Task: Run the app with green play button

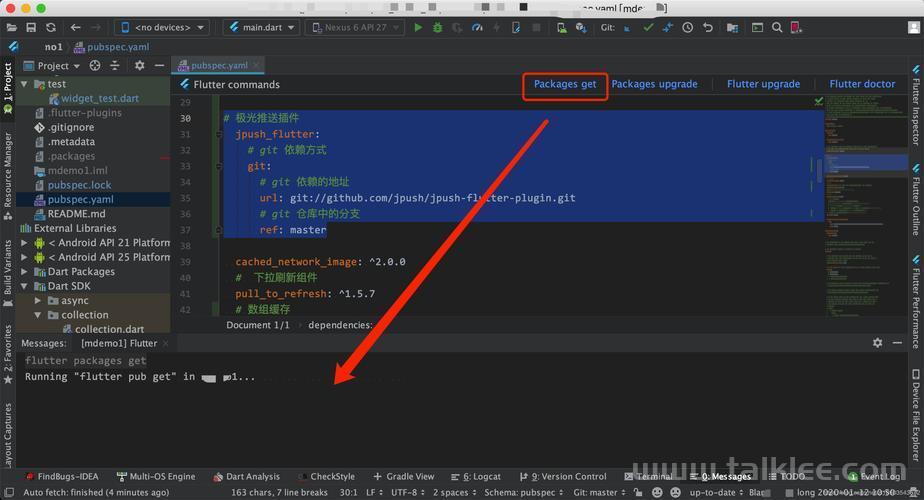Action: coord(418,27)
